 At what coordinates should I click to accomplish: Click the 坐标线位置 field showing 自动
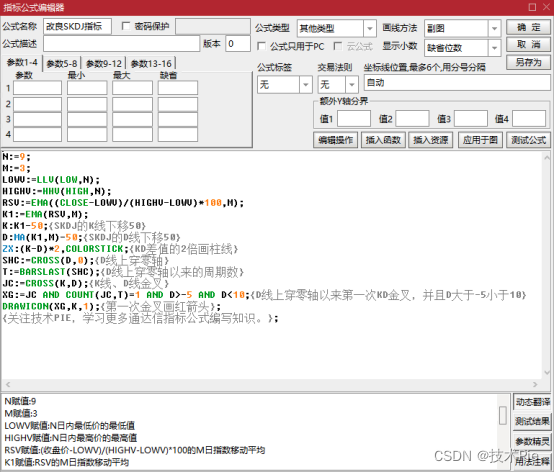[x=457, y=83]
